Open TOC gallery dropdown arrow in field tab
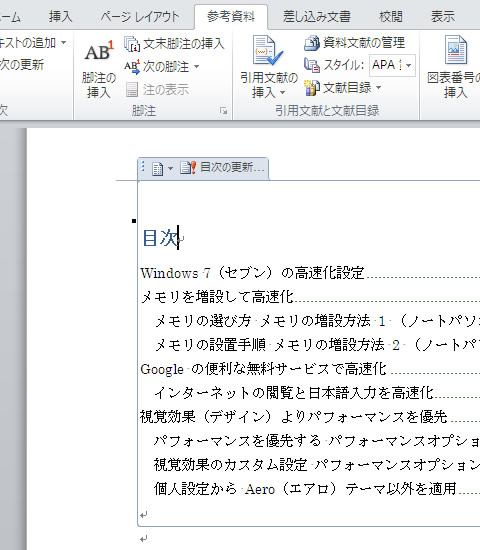Screen dimensions: 480x550 pos(171,169)
